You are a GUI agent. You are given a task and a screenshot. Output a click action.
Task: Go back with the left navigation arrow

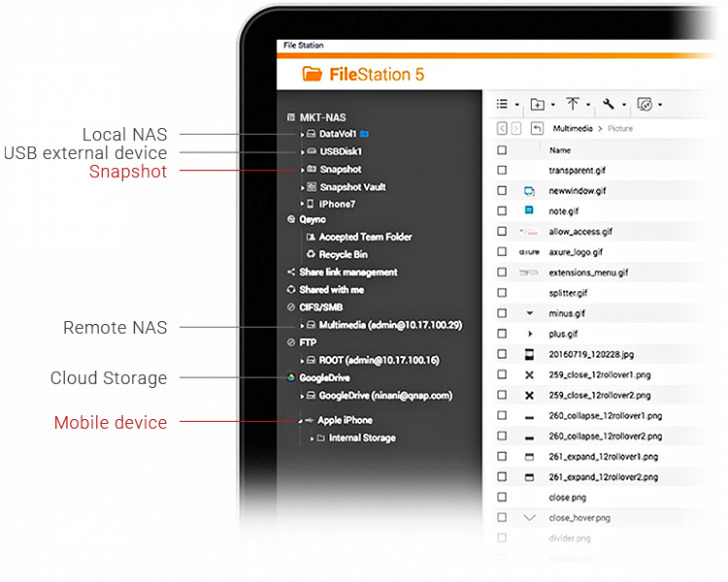pyautogui.click(x=502, y=129)
